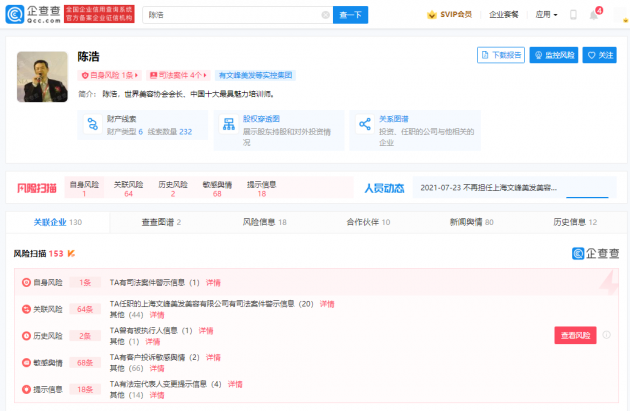Click the red 查看风险 button
630x411 pixels.
point(575,335)
